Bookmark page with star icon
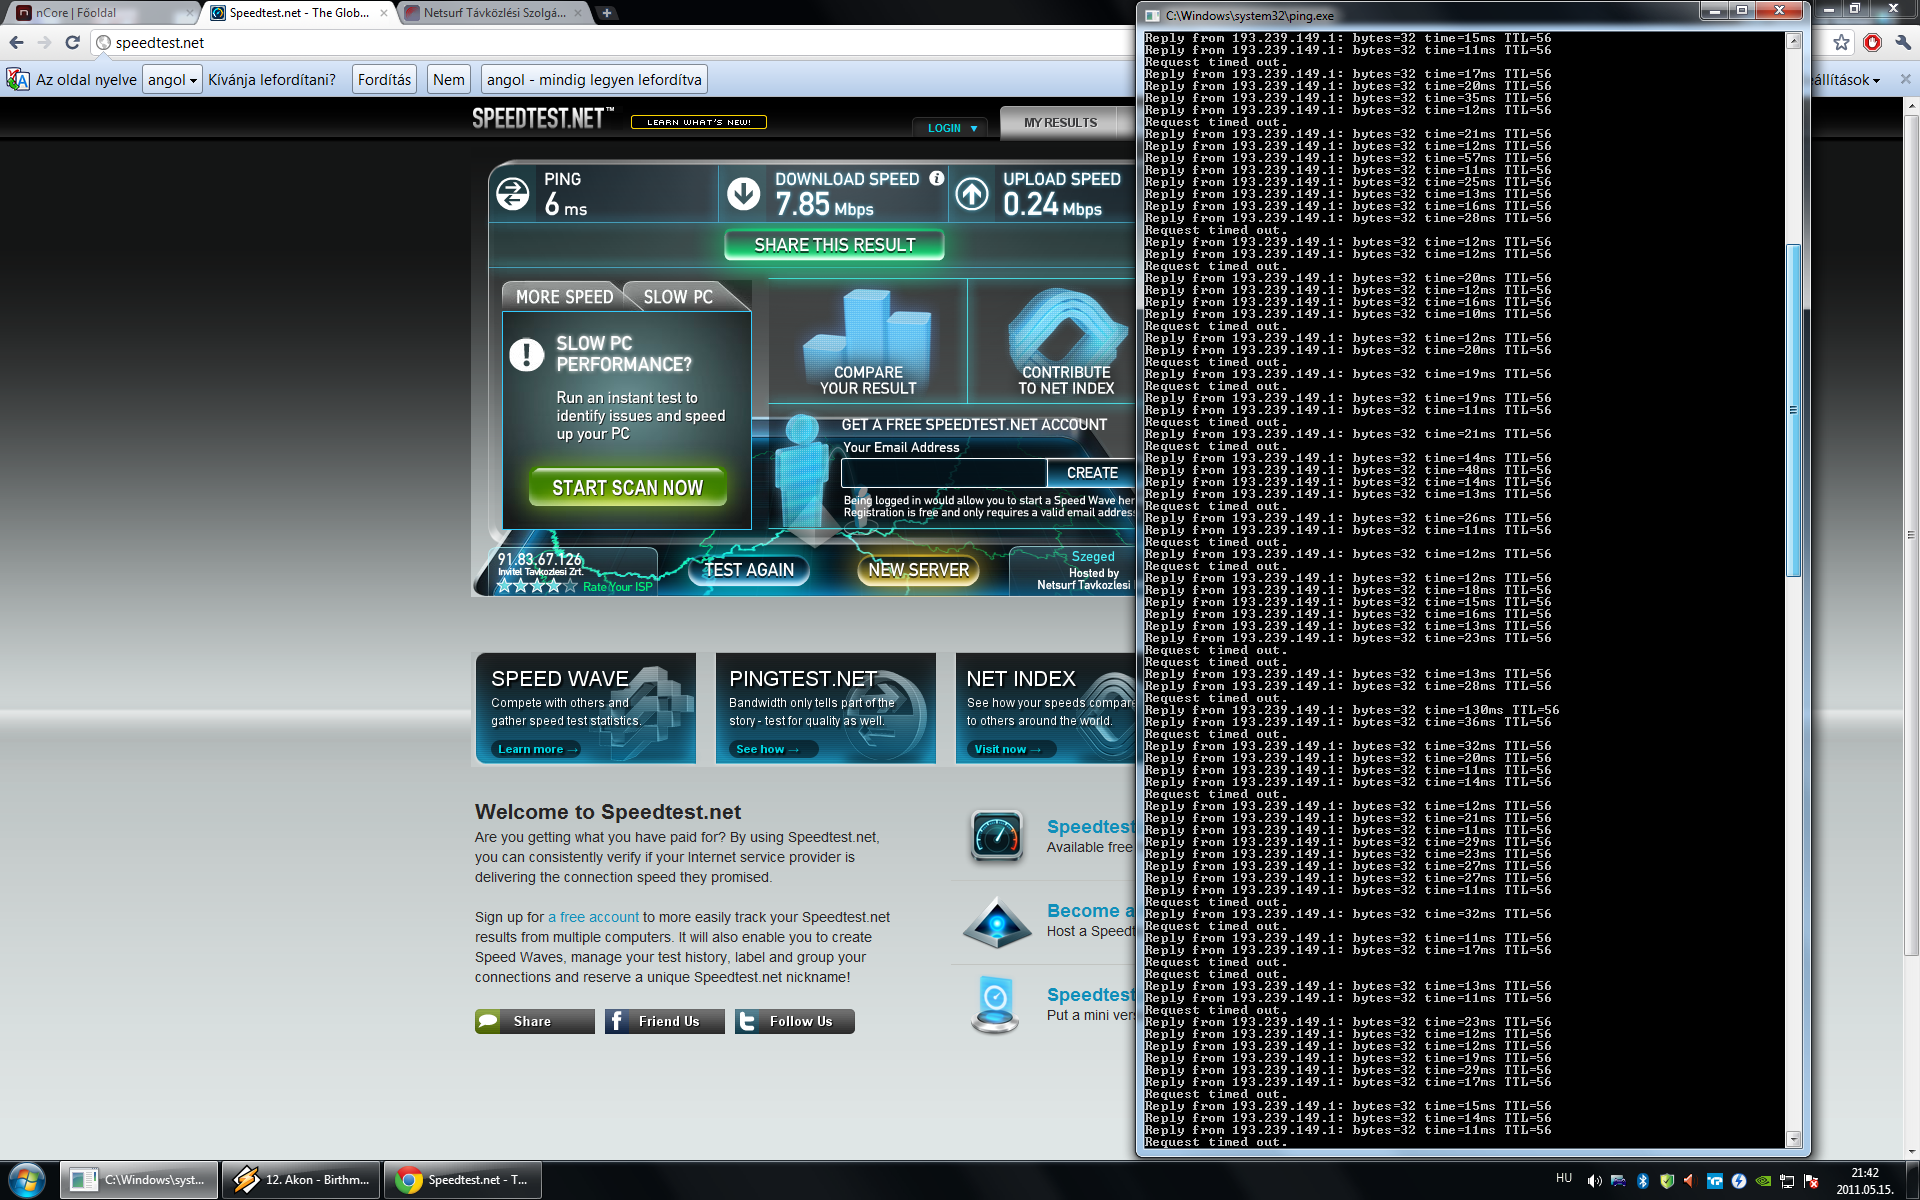Screen dimensions: 1920x1200 [x=1841, y=42]
